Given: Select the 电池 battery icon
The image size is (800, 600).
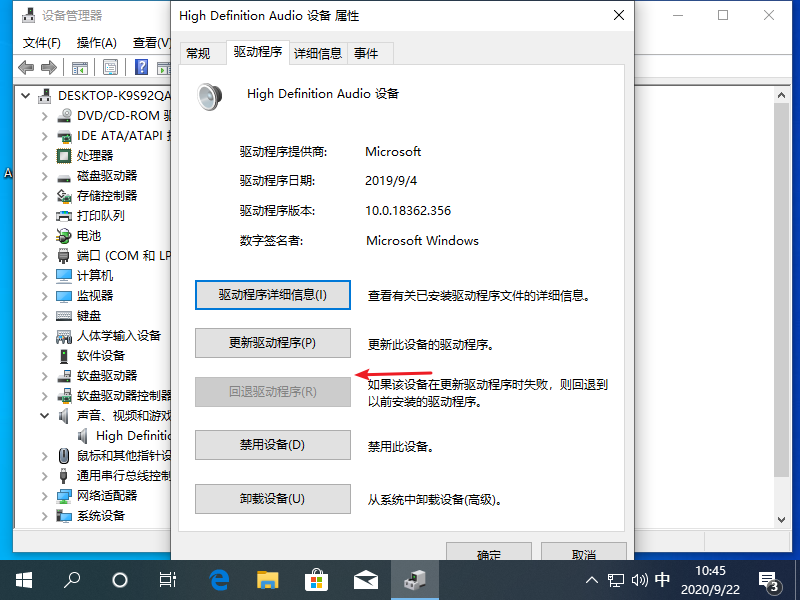Looking at the screenshot, I should [64, 236].
